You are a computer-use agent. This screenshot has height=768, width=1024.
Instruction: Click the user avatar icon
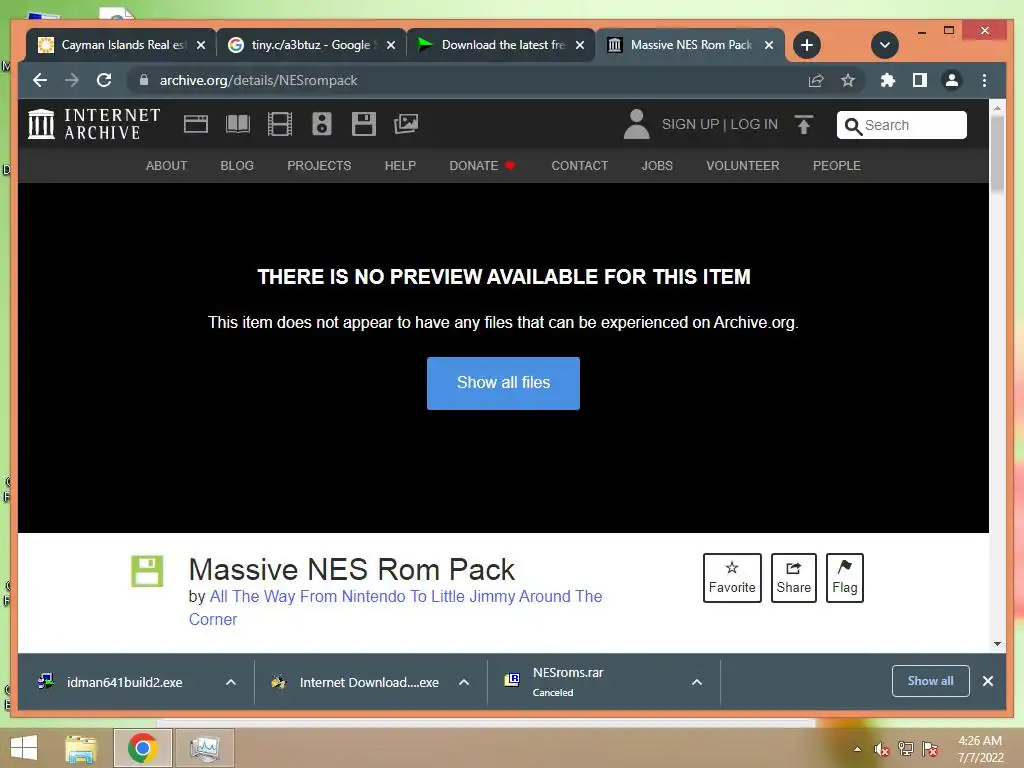[x=636, y=124]
